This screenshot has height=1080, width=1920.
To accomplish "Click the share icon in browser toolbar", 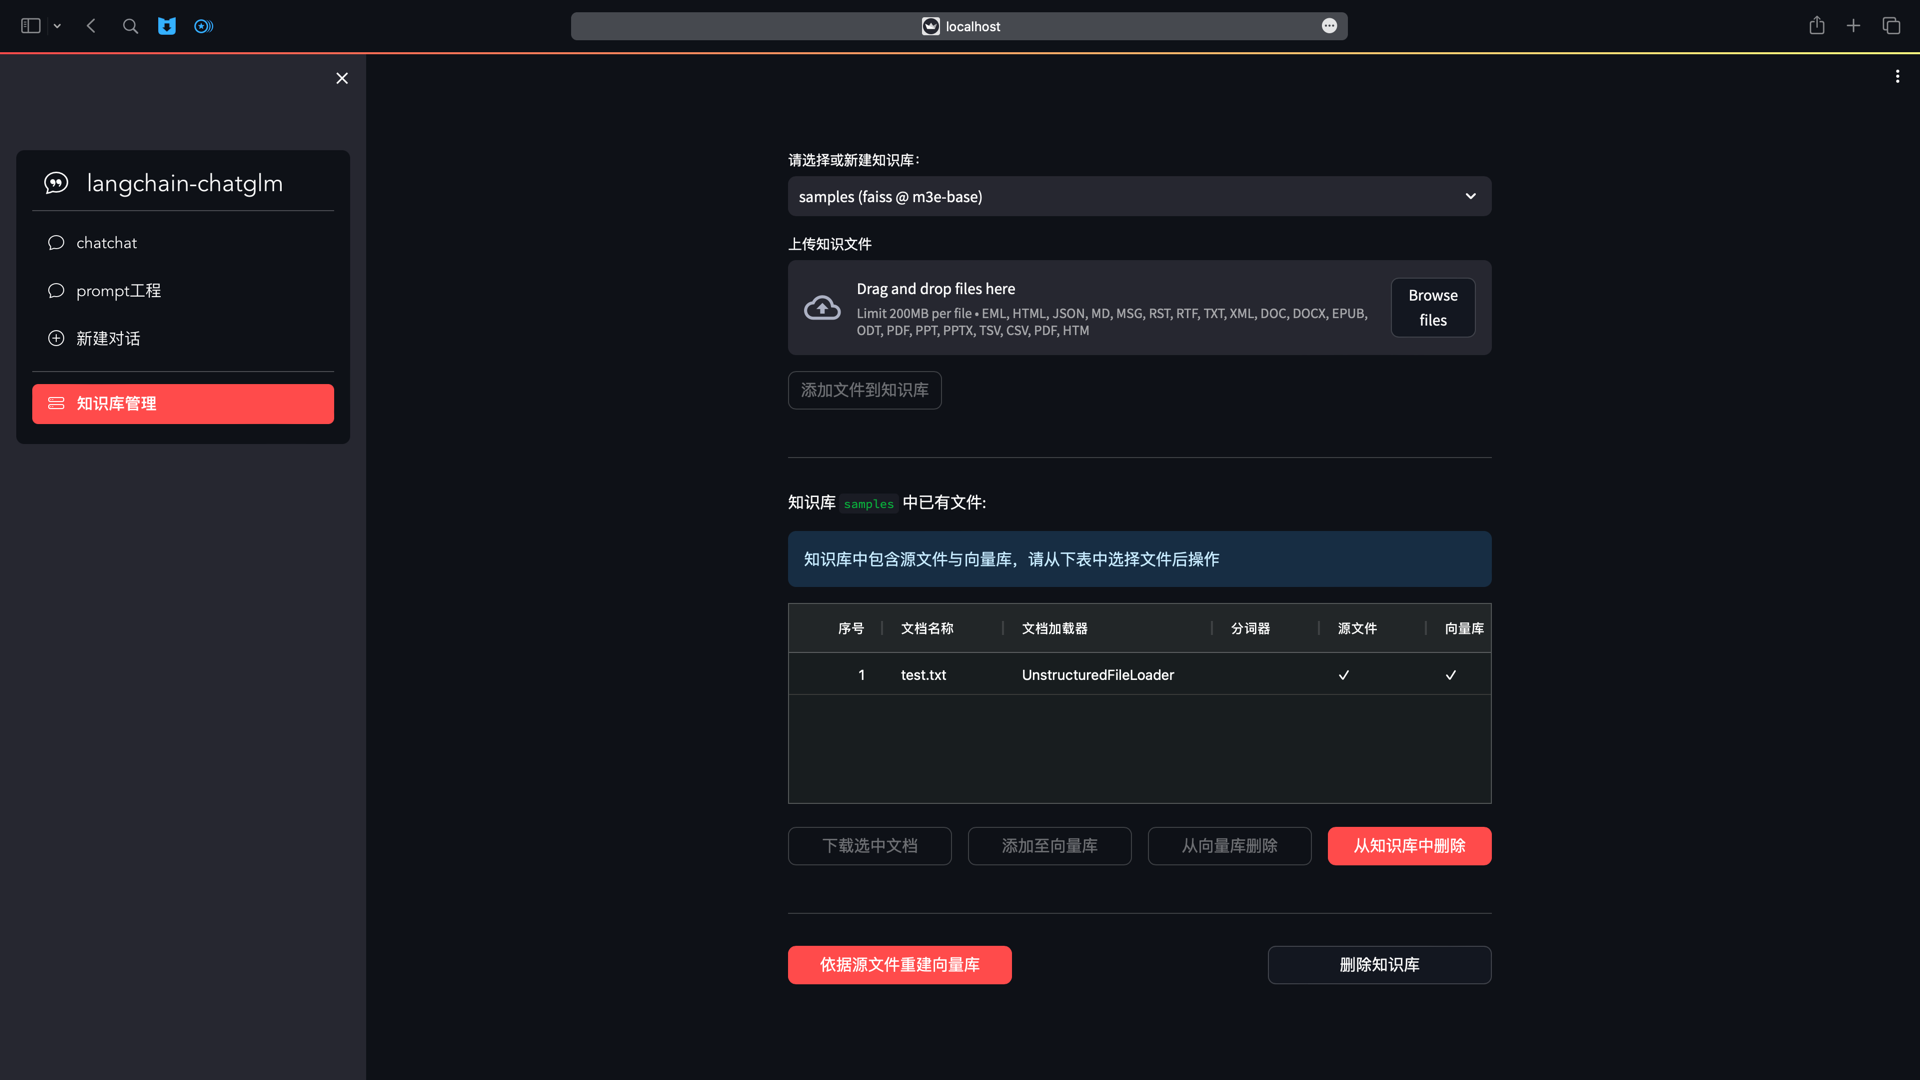I will (1817, 26).
